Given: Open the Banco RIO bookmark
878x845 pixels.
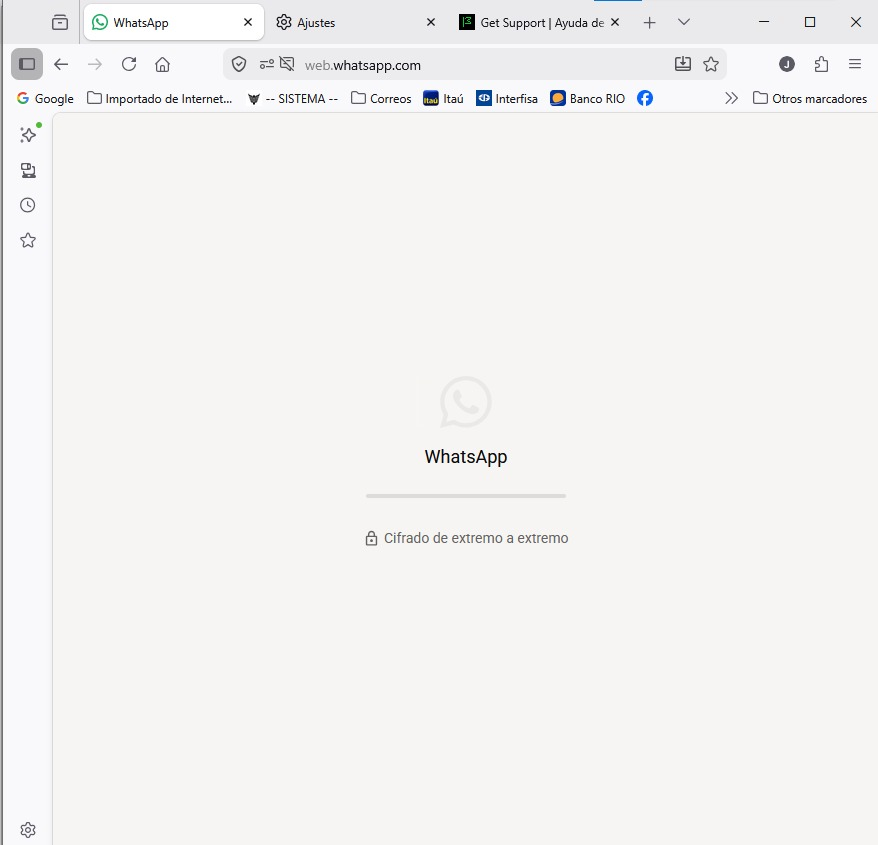Looking at the screenshot, I should pos(587,99).
